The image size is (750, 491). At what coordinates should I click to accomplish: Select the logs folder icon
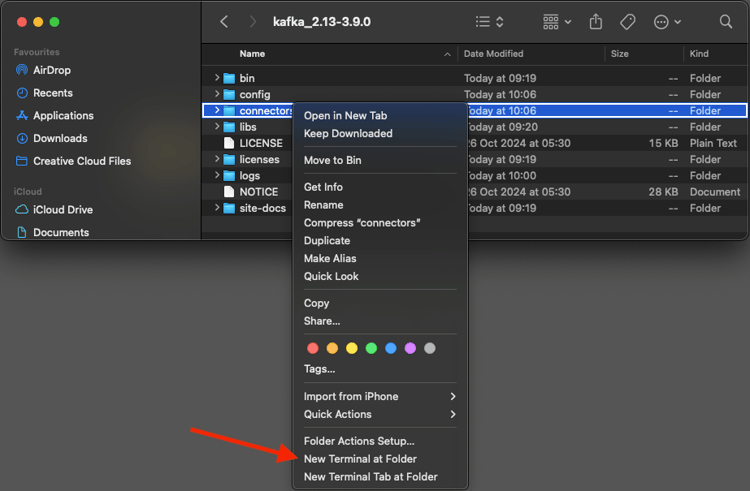tap(230, 175)
